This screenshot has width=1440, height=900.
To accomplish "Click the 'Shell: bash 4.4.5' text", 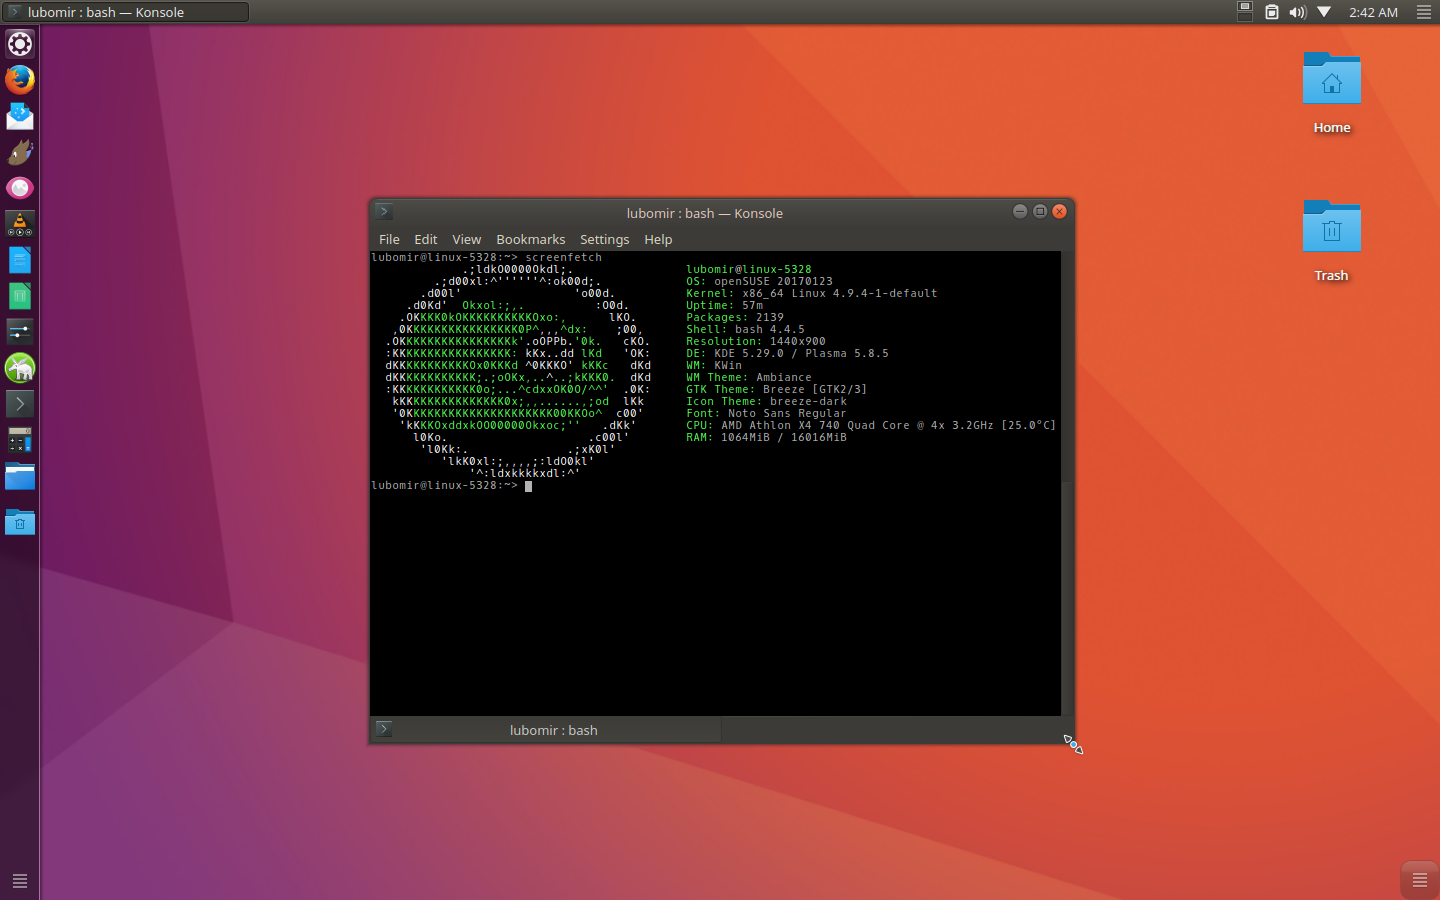I will [745, 330].
